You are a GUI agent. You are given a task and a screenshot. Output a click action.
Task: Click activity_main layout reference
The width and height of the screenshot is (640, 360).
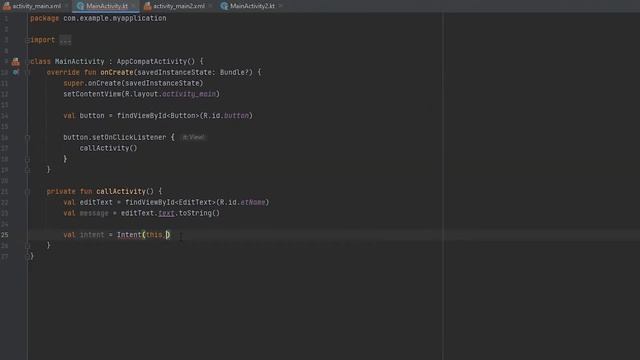tap(189, 94)
